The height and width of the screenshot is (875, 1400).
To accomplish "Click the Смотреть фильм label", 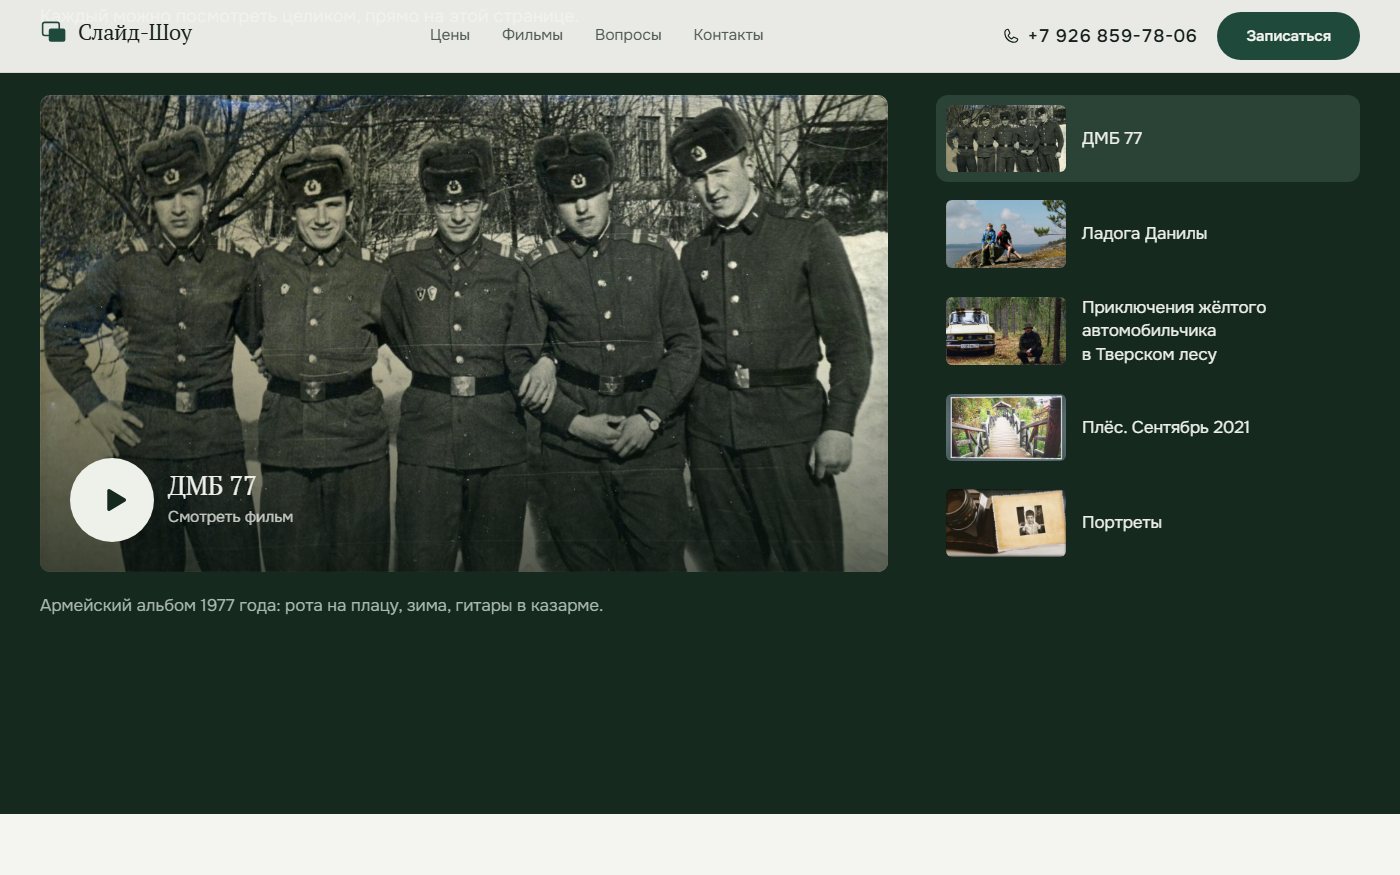I will (x=230, y=517).
